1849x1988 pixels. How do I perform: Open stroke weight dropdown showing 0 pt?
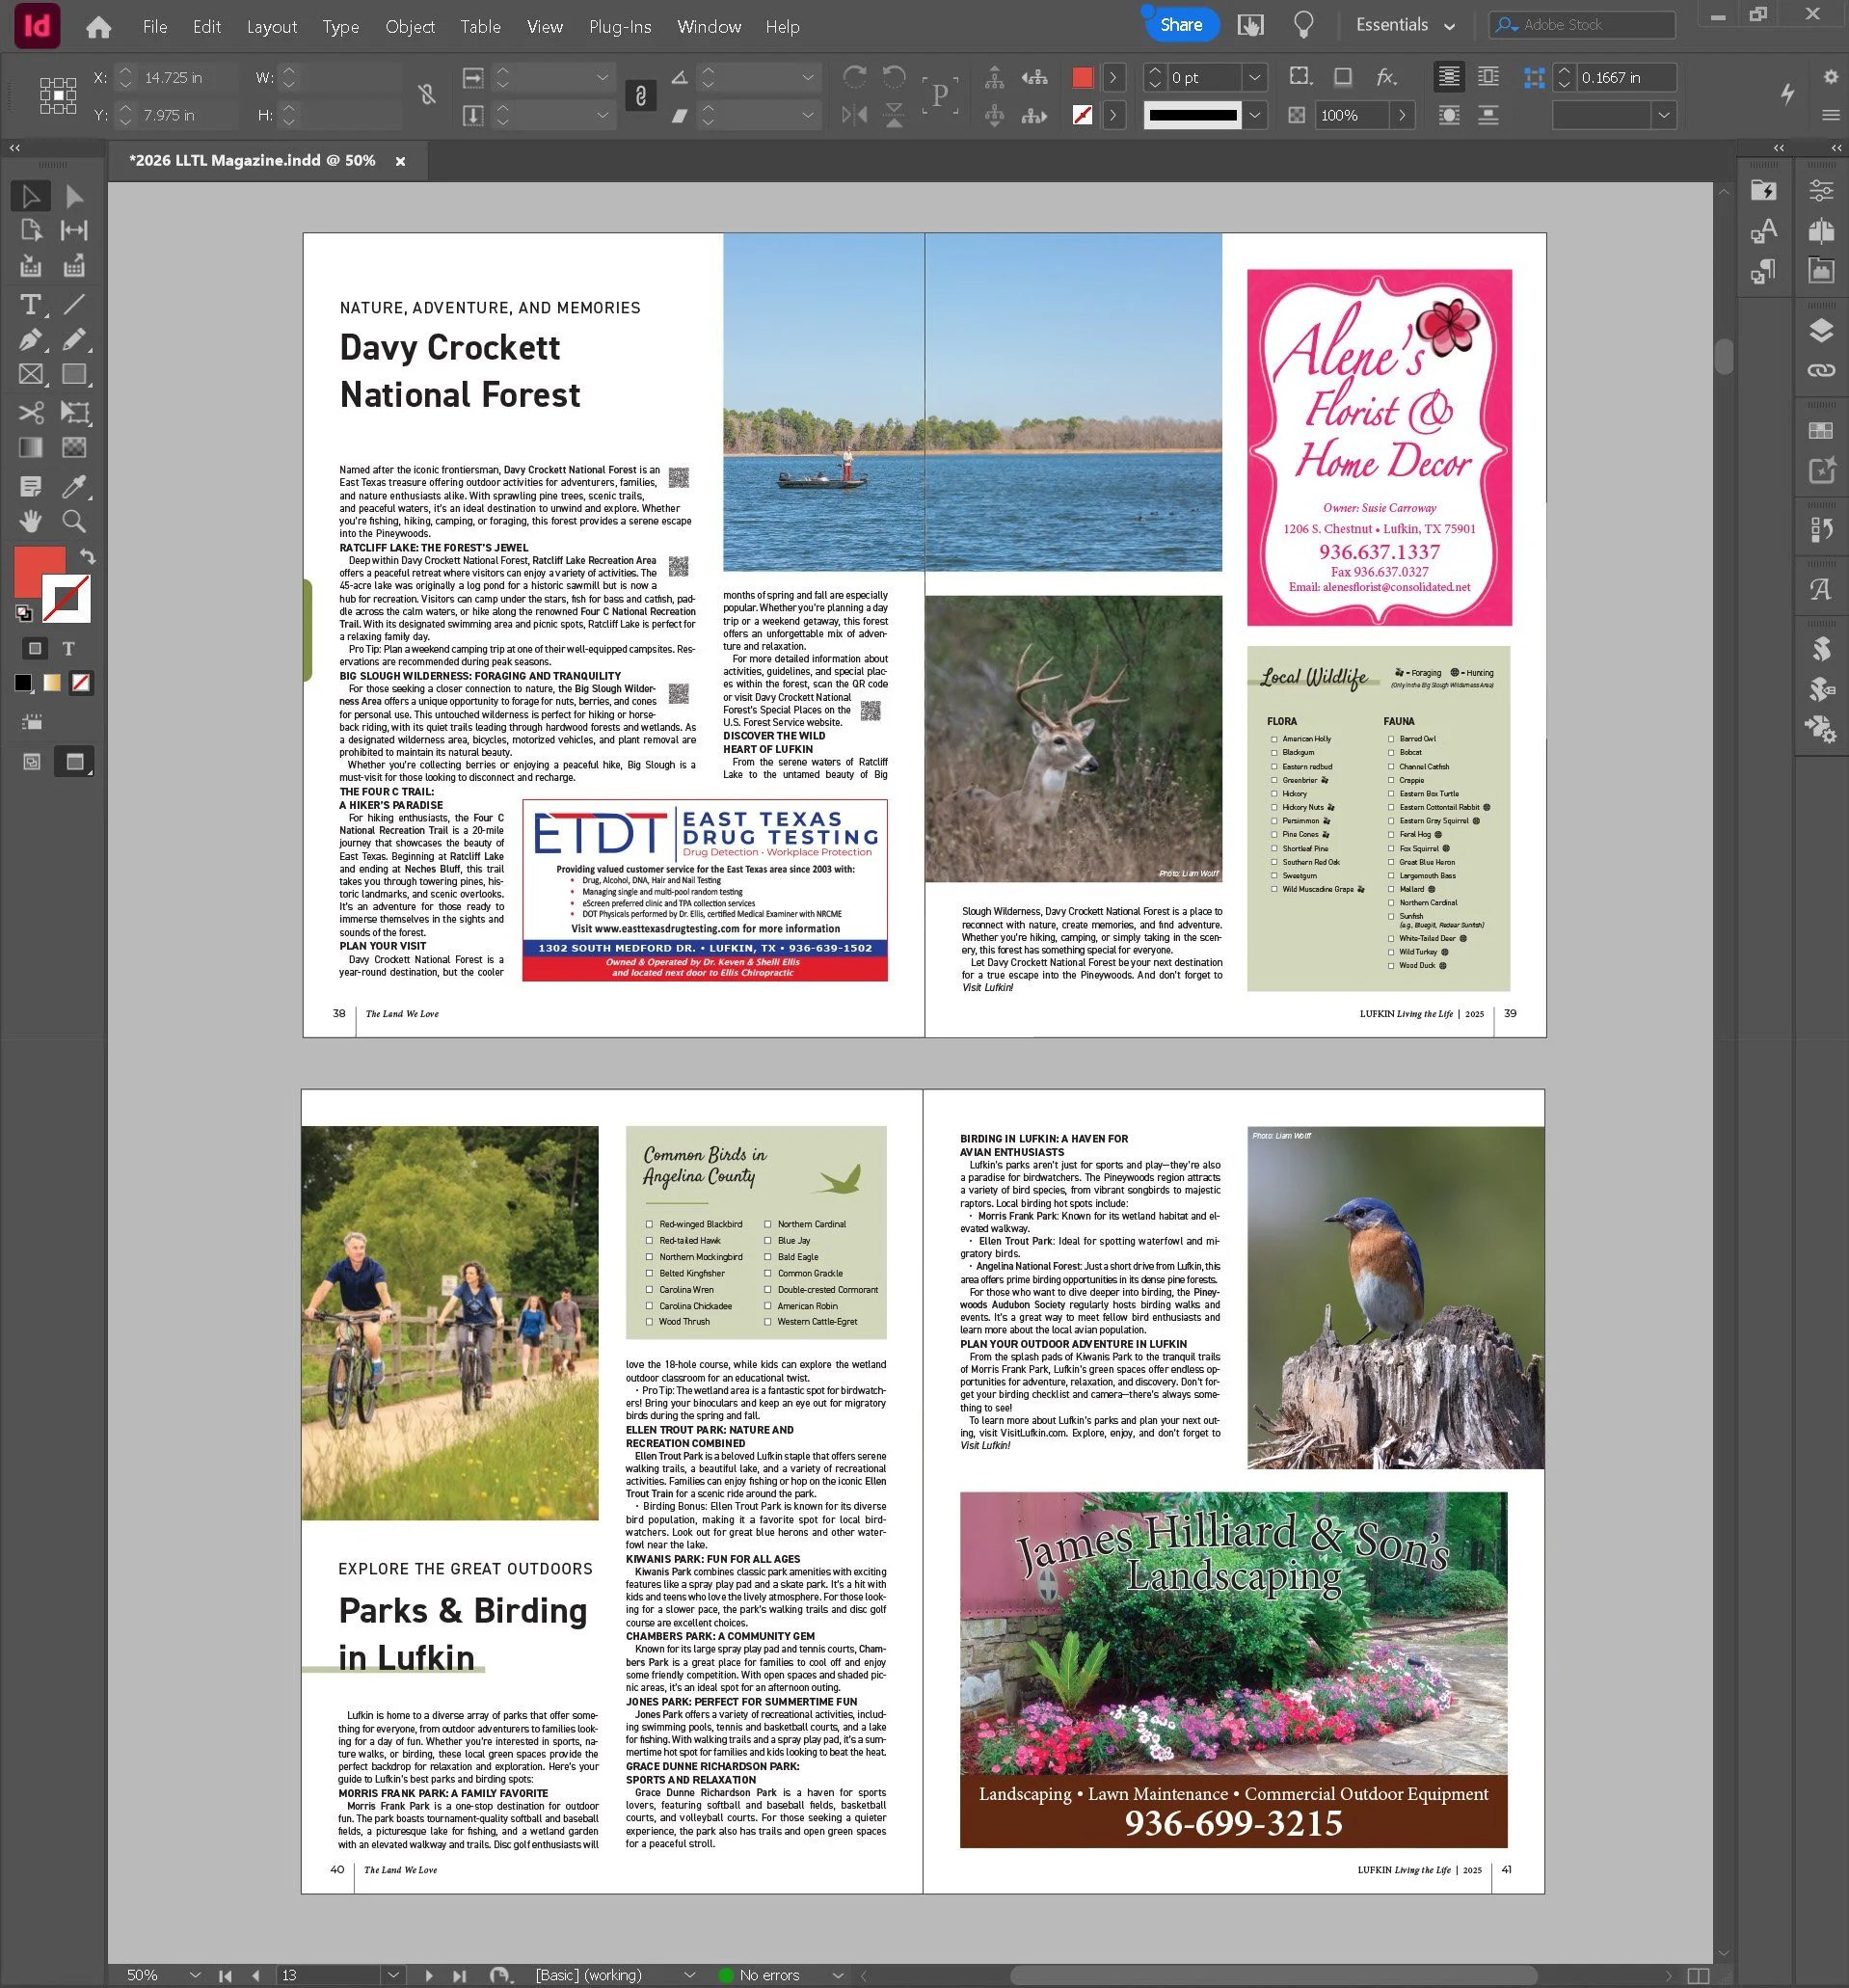[x=1254, y=77]
